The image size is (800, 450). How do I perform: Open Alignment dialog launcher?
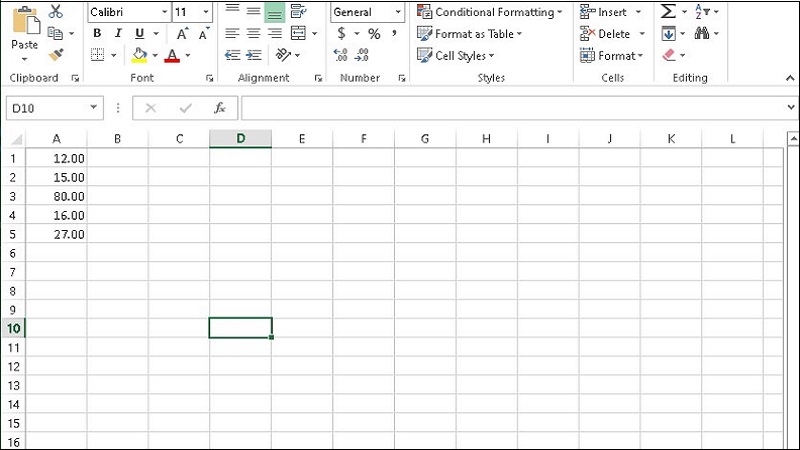coord(318,78)
